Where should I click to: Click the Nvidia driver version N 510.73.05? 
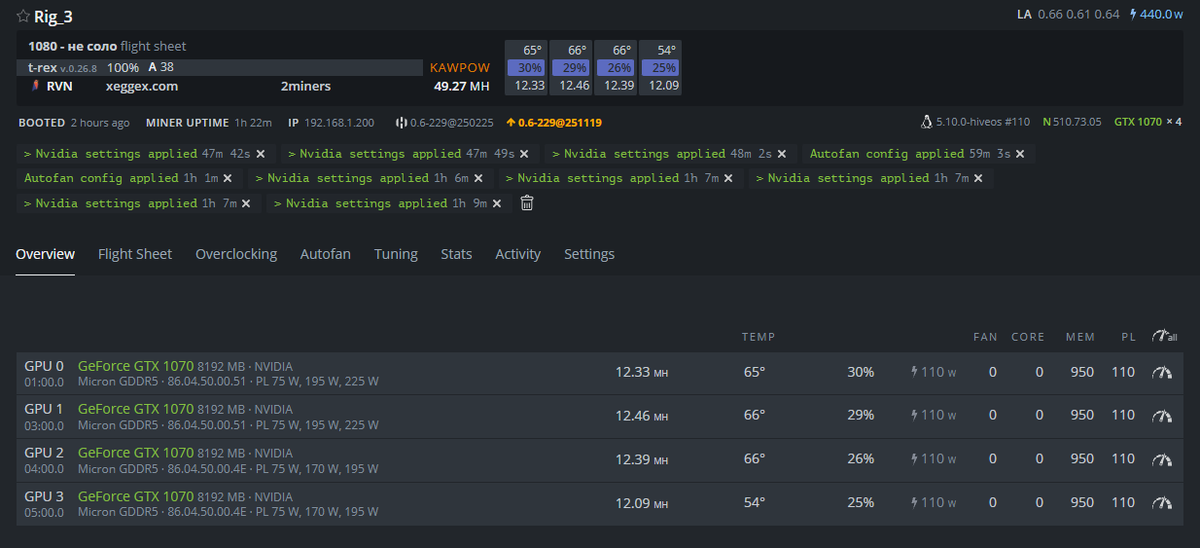pyautogui.click(x=1072, y=122)
